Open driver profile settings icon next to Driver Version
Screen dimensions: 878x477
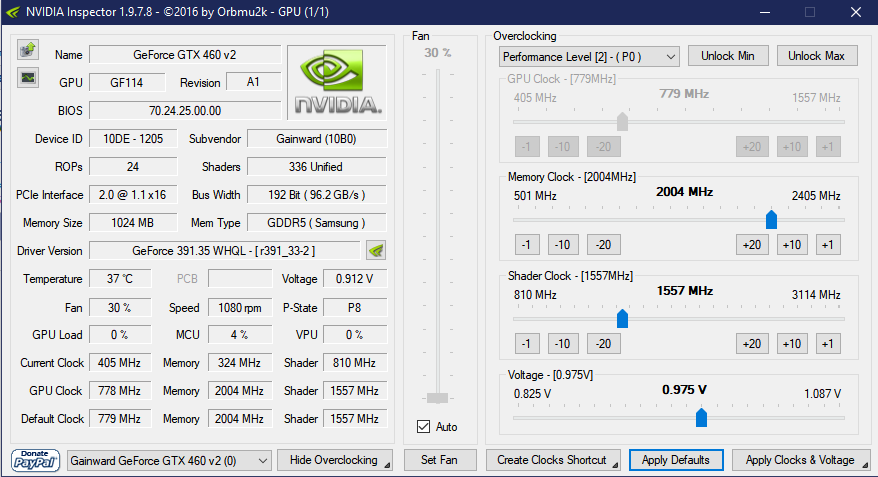click(376, 250)
